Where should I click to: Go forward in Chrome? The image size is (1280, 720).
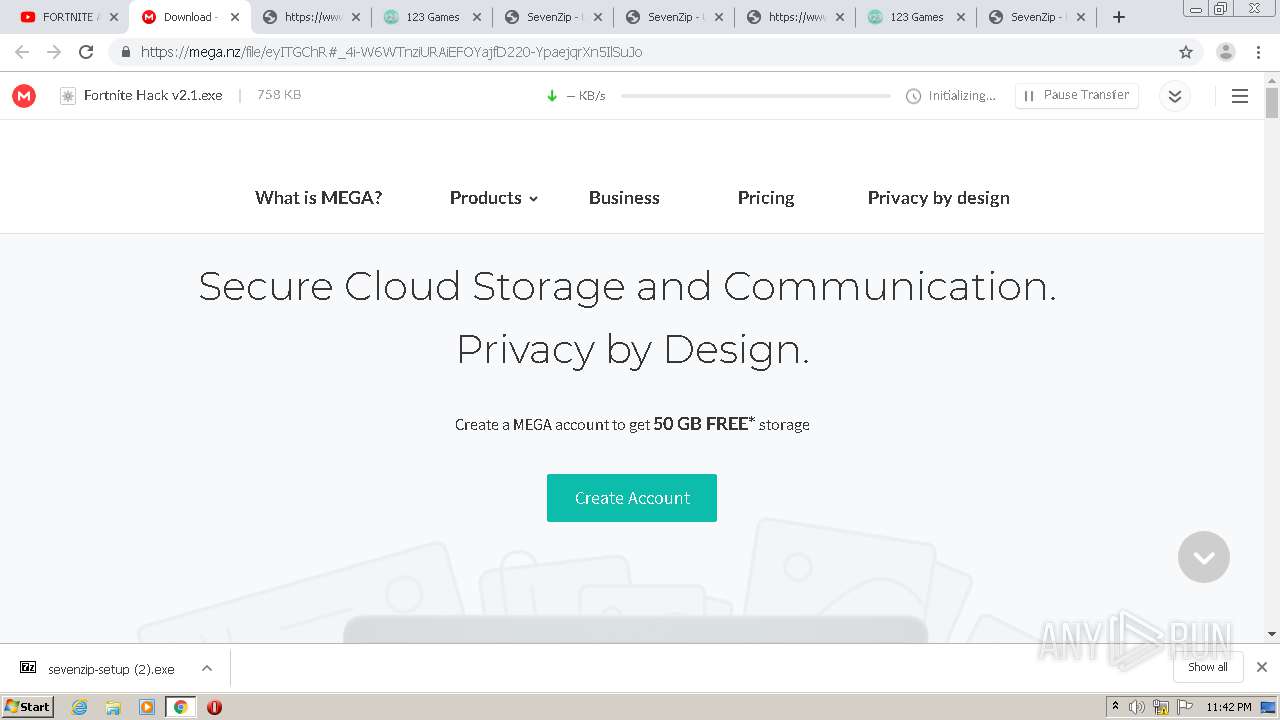point(54,52)
